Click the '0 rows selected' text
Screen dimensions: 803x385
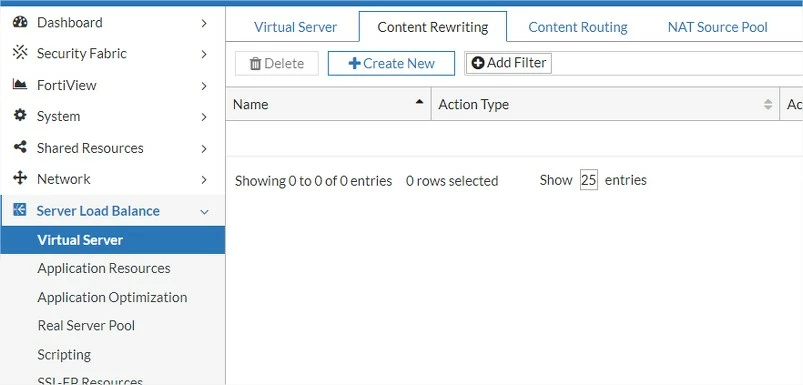(452, 181)
